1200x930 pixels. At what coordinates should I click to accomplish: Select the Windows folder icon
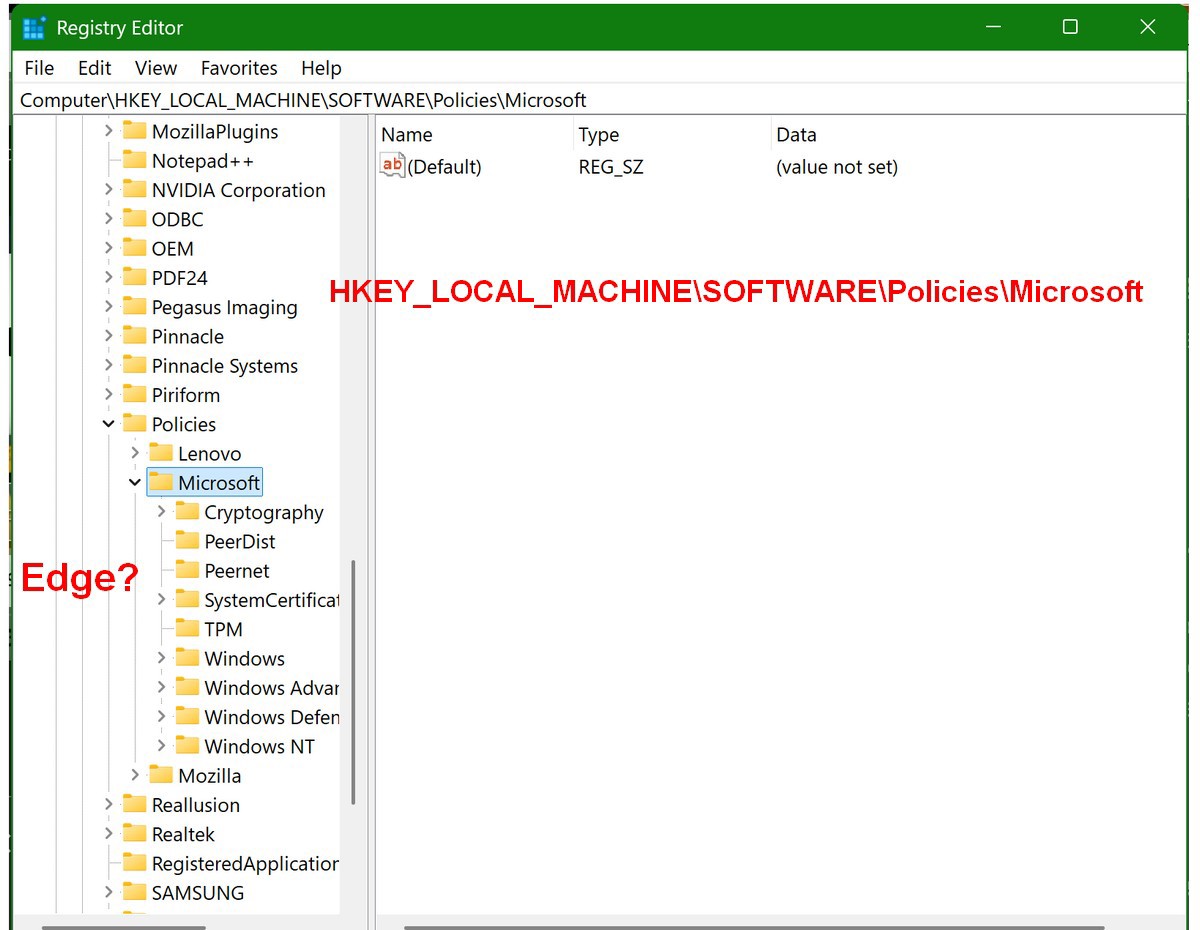pyautogui.click(x=187, y=658)
